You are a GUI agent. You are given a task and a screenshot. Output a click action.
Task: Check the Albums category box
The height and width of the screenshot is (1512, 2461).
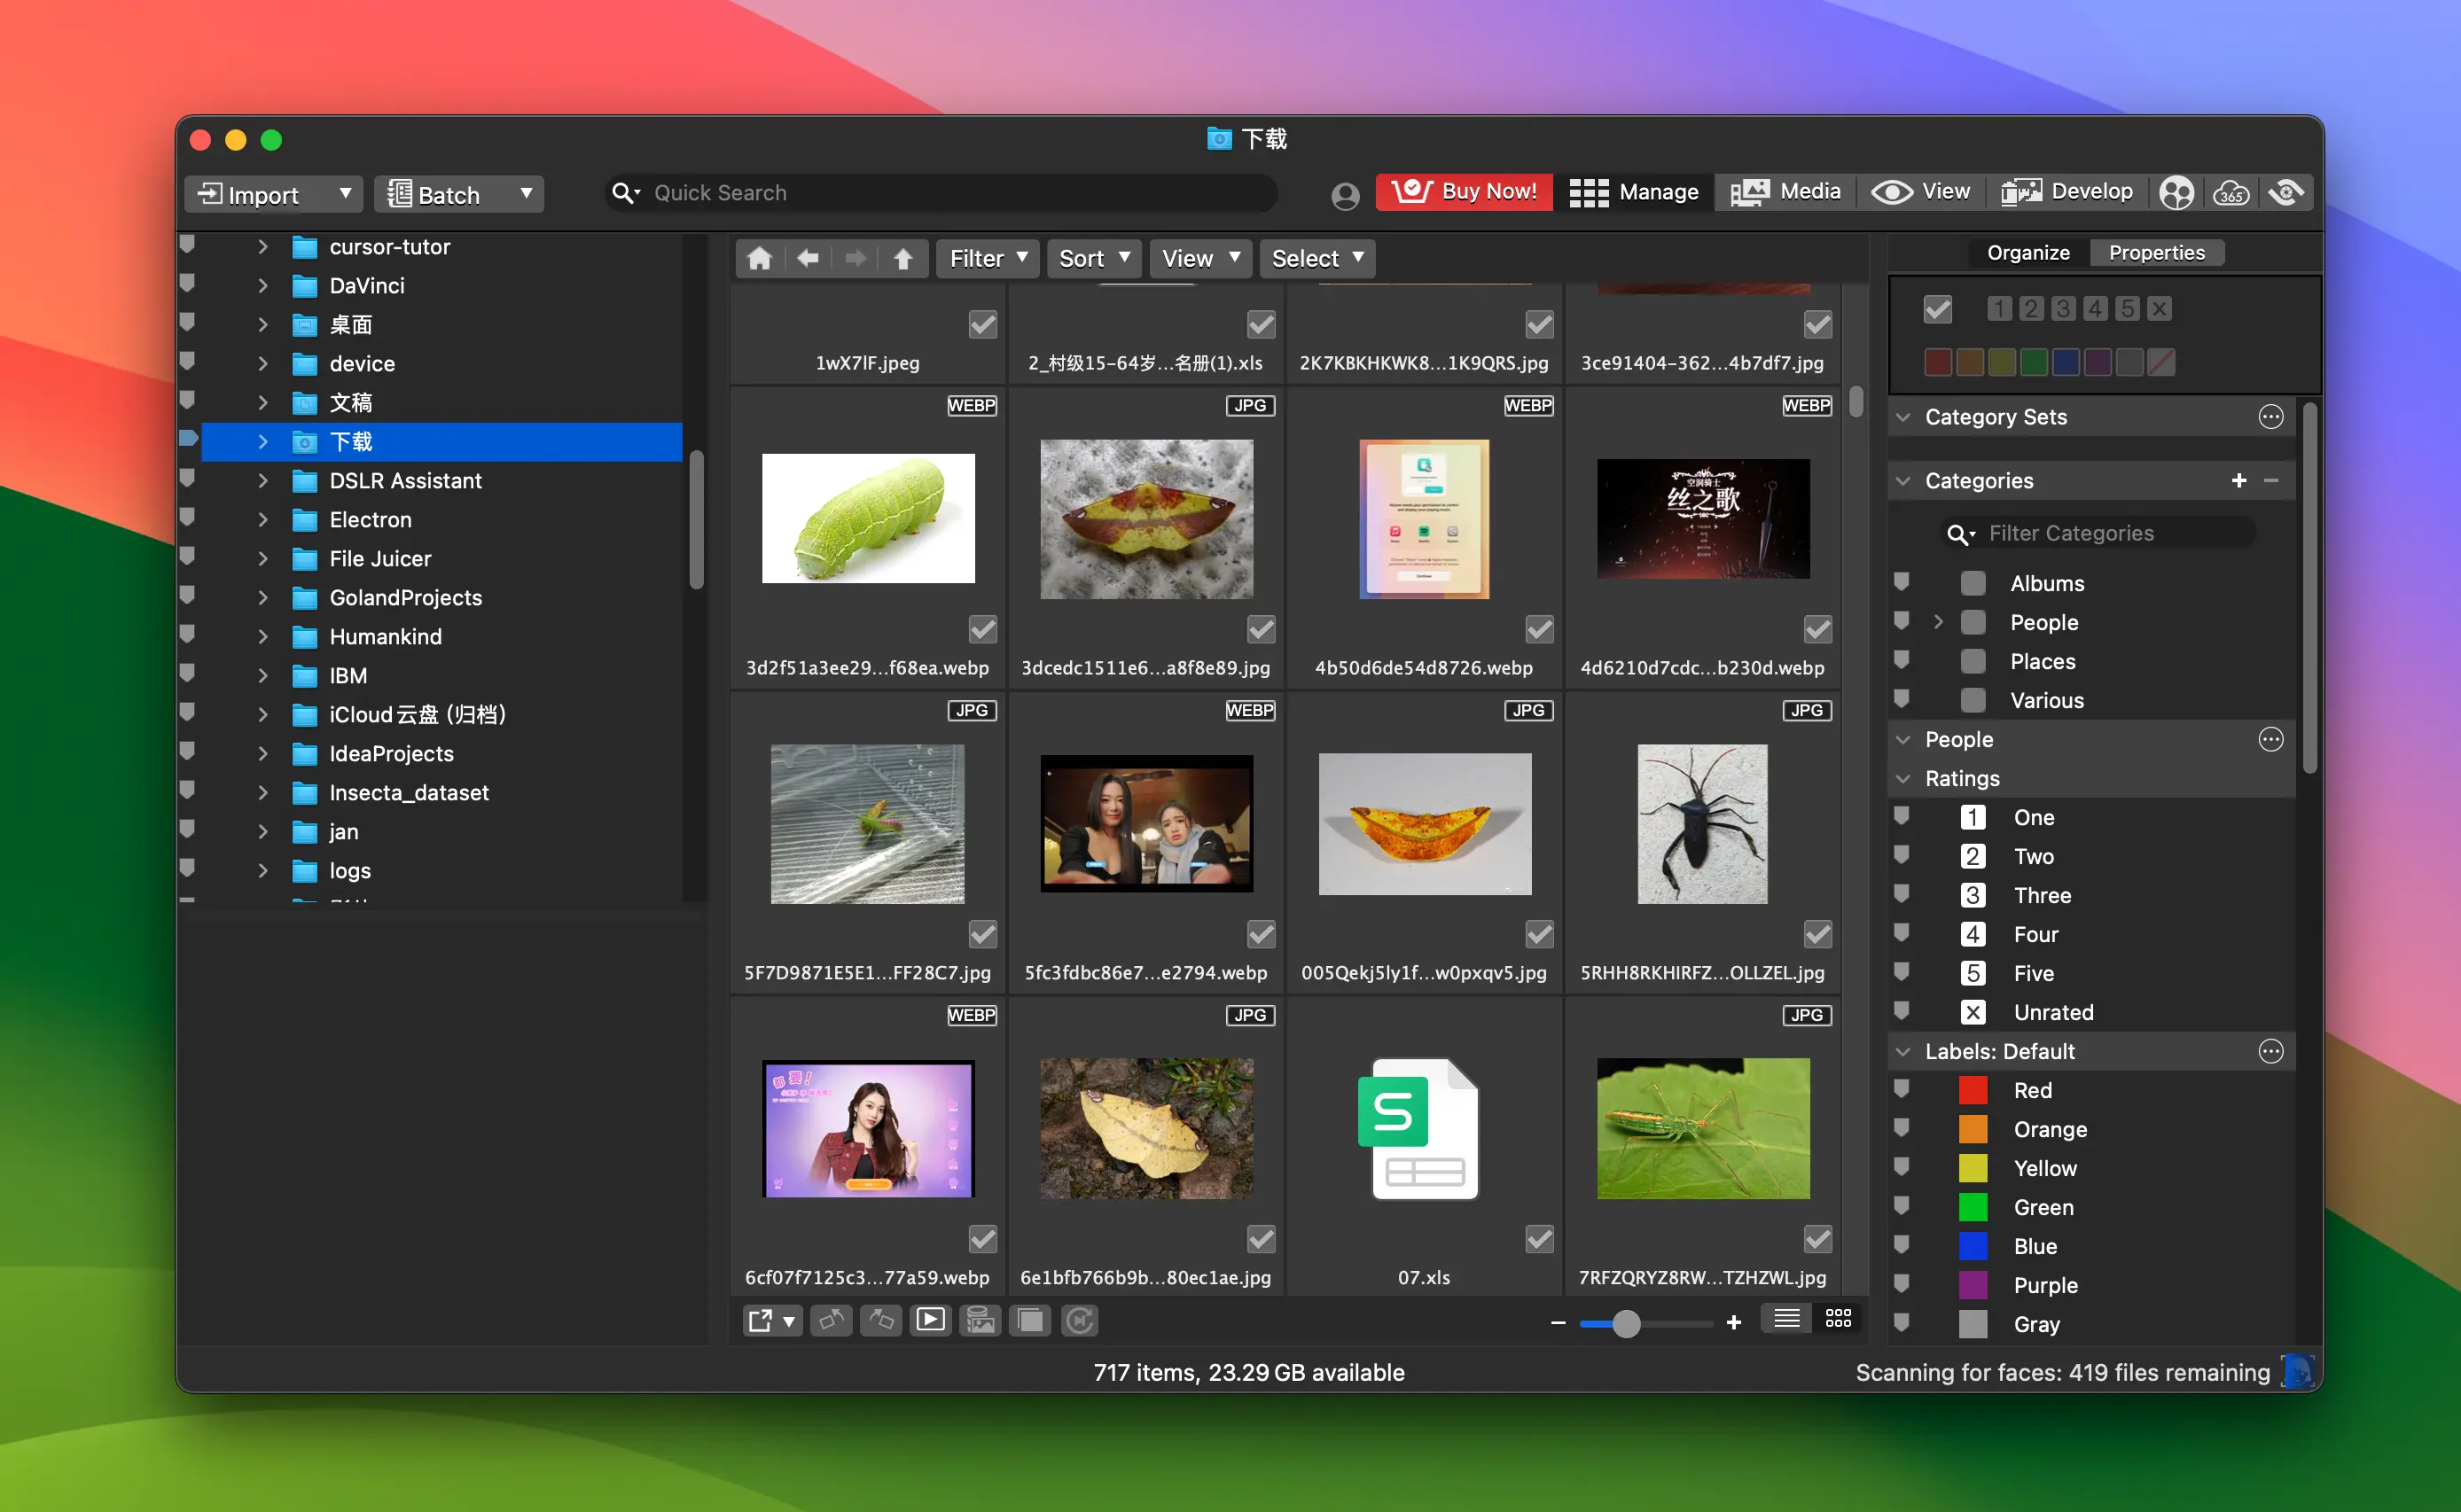pyautogui.click(x=1972, y=583)
